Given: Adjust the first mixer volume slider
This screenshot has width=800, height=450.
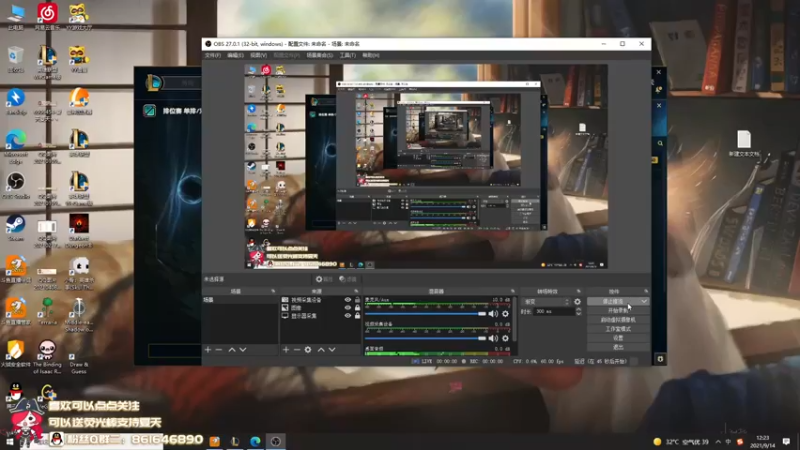Looking at the screenshot, I should pos(426,314).
